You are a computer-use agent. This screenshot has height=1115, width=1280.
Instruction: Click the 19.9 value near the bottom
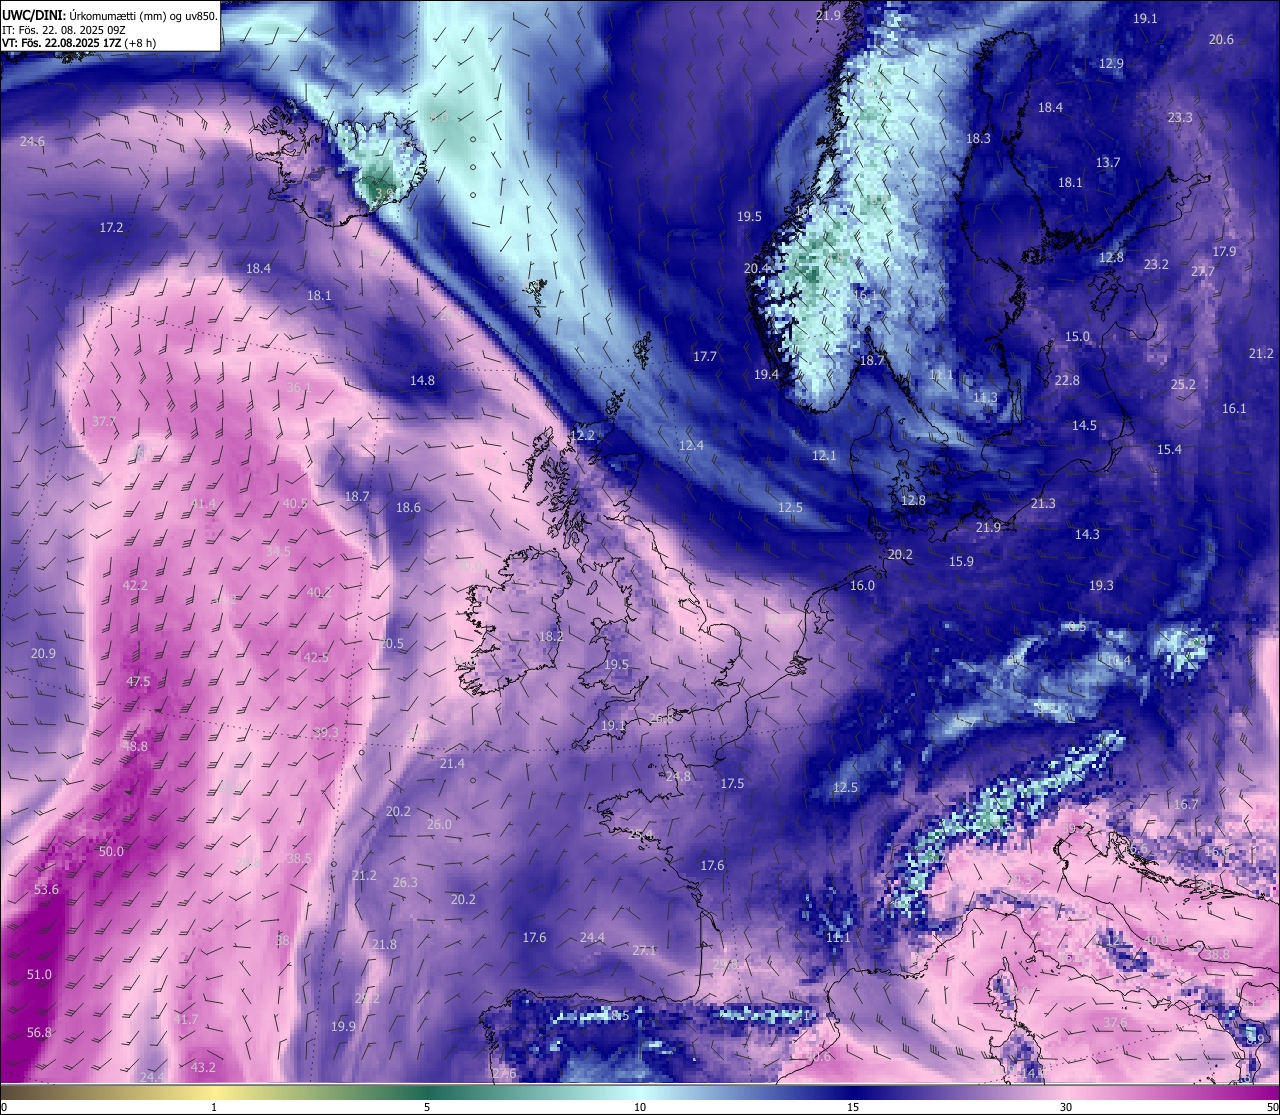pyautogui.click(x=343, y=1027)
